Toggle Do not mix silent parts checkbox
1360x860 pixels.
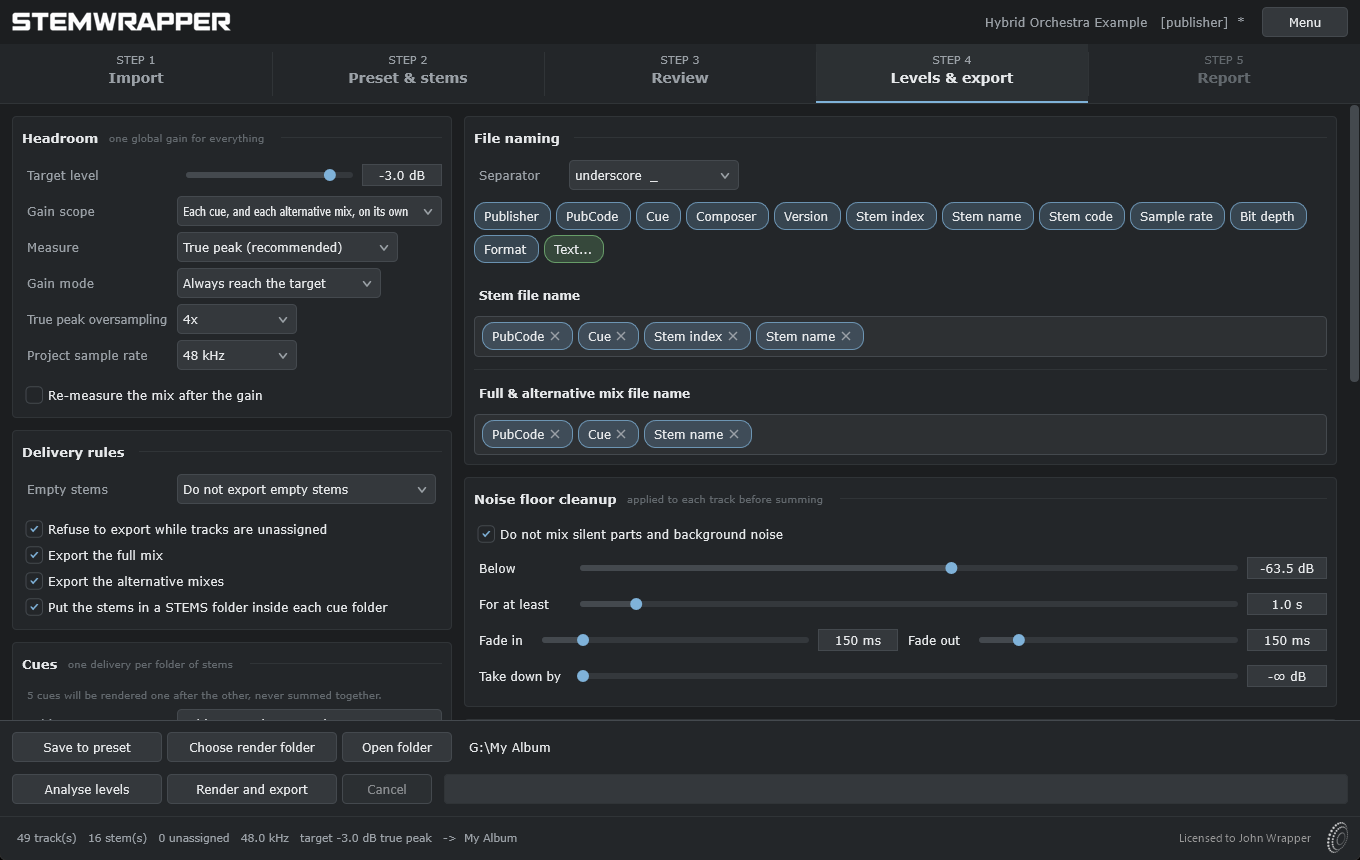pos(486,534)
